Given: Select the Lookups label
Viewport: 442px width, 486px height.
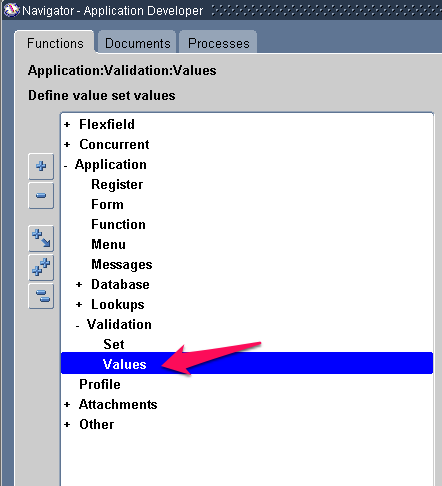Looking at the screenshot, I should 118,305.
